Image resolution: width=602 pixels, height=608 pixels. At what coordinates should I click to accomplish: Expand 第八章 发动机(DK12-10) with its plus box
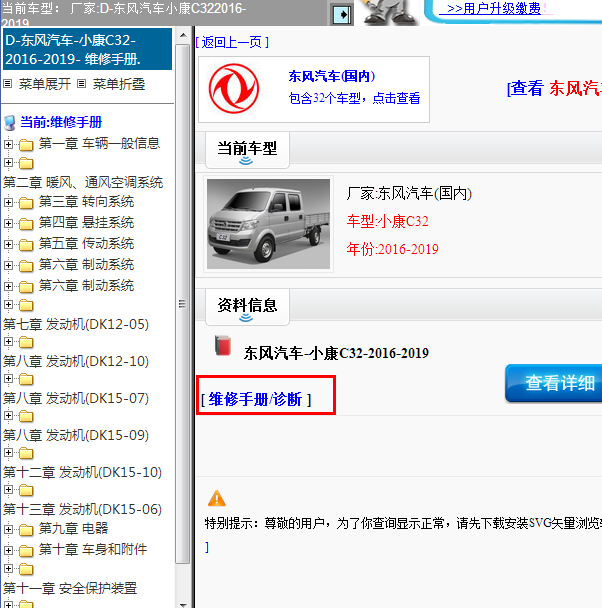point(8,341)
